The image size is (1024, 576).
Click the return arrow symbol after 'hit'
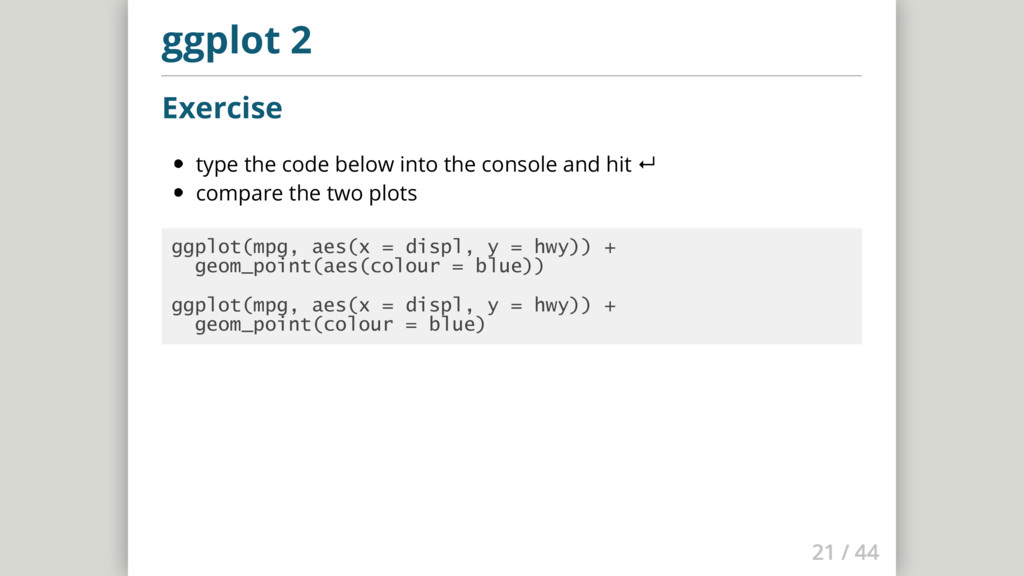647,164
